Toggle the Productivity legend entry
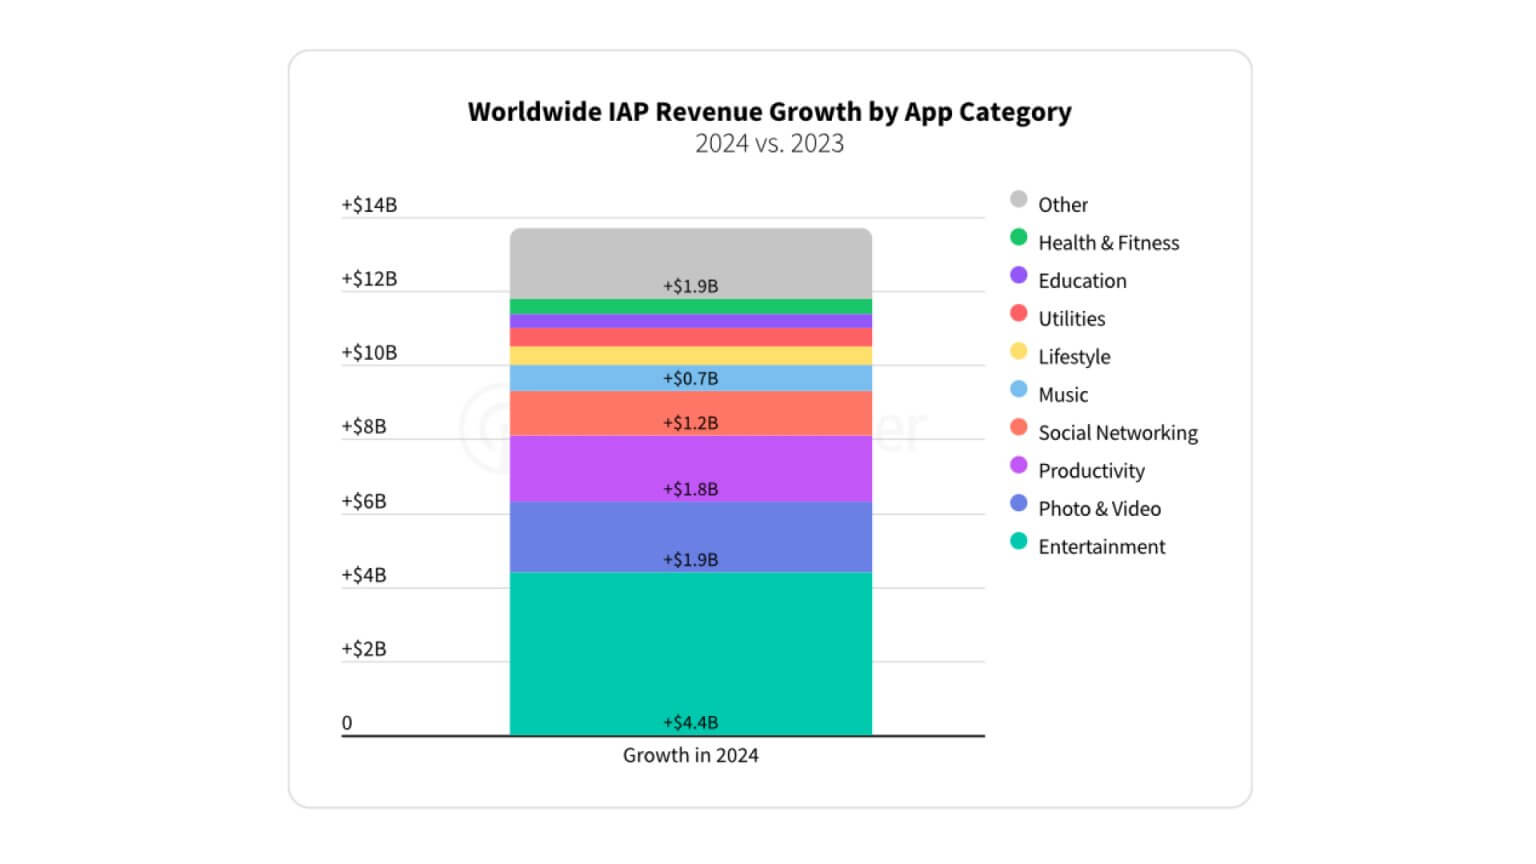This screenshot has height=864, width=1536. [x=1091, y=470]
